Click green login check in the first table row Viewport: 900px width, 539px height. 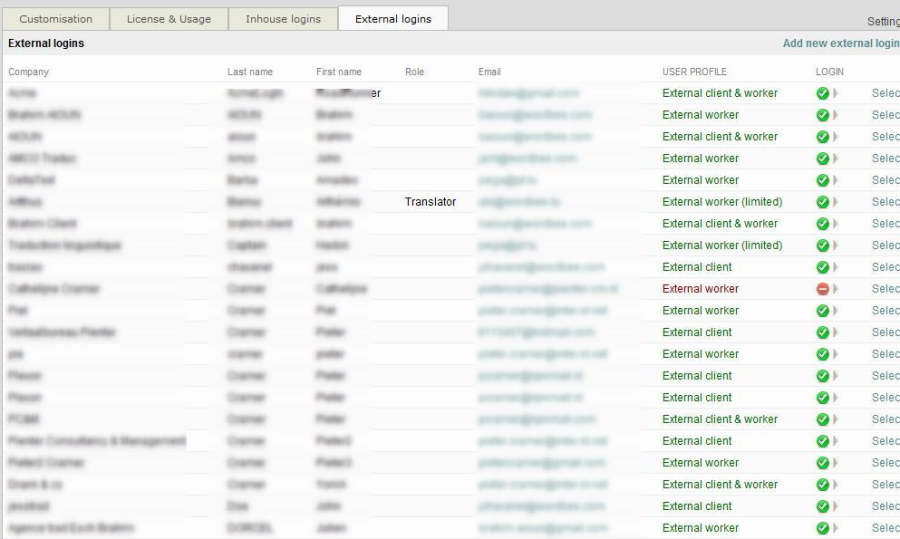click(x=822, y=93)
